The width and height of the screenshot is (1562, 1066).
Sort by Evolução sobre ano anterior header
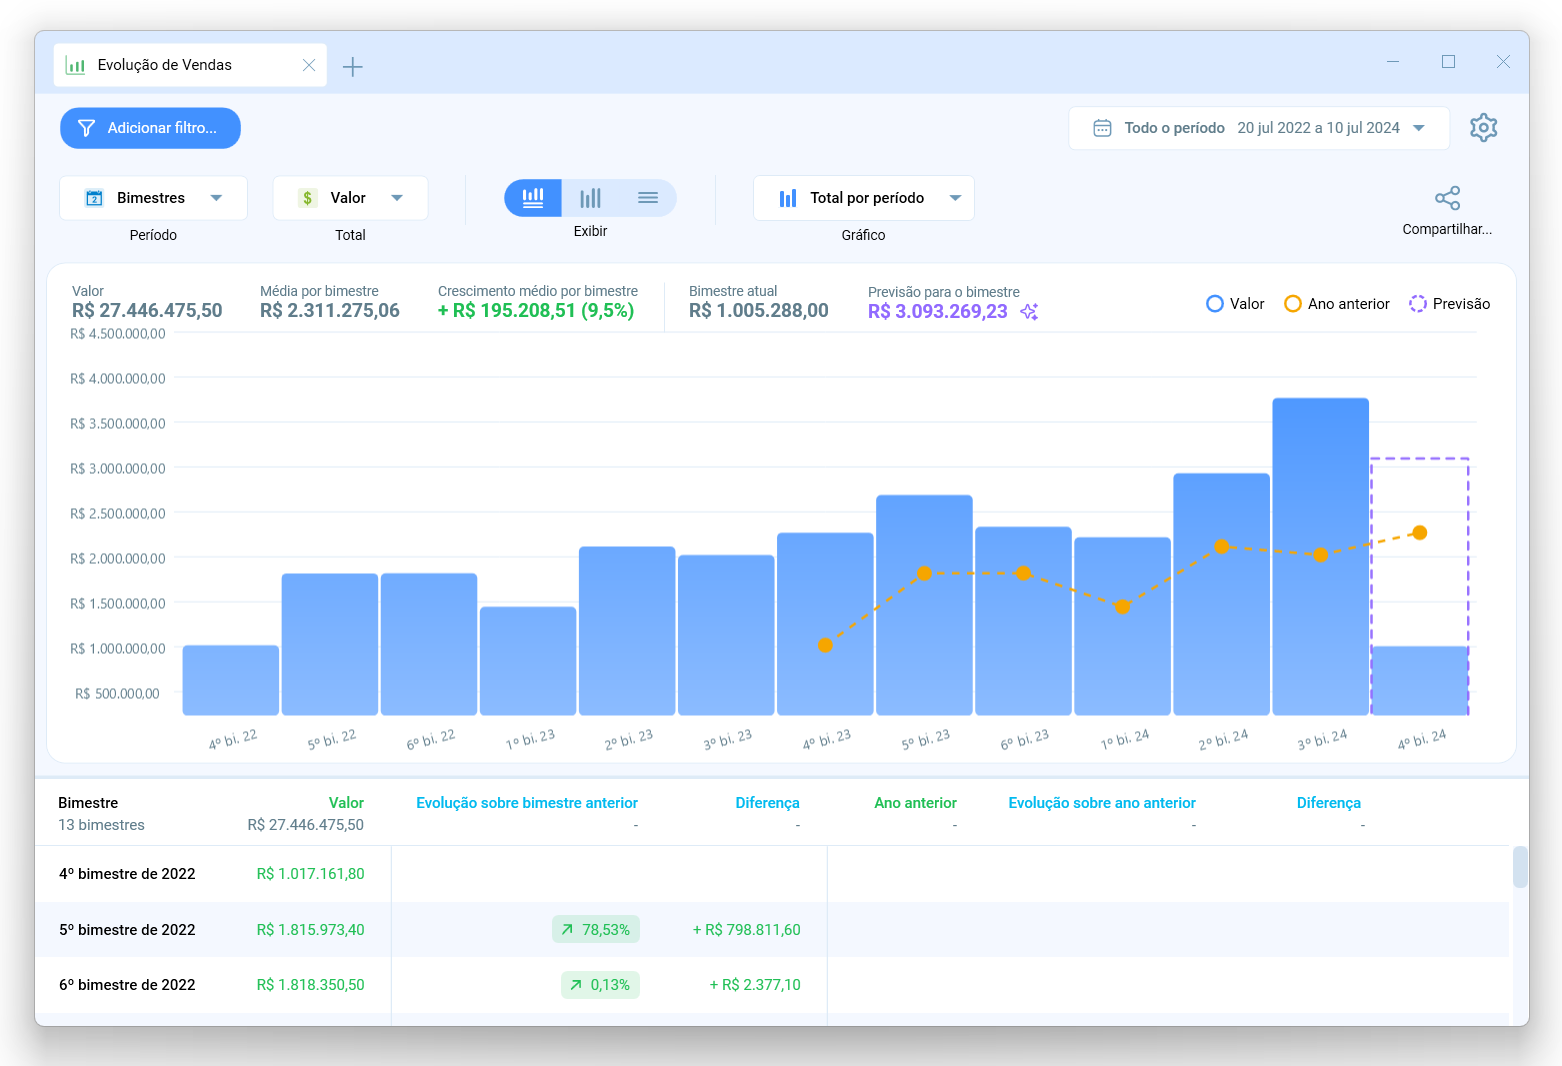(x=1102, y=803)
